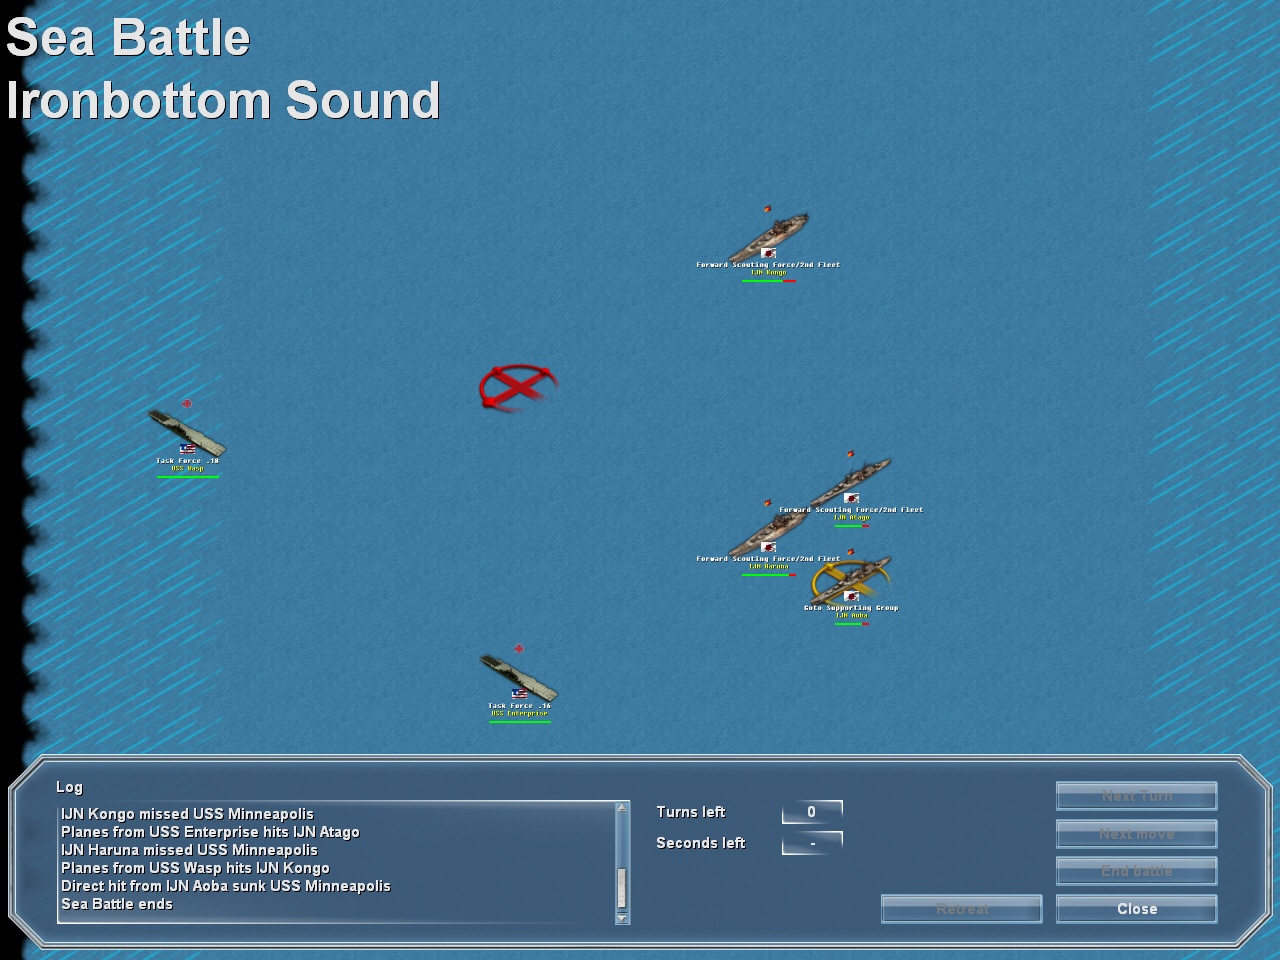Viewport: 1280px width, 960px height.
Task: Click the Seconds left value field
Action: click(x=812, y=843)
